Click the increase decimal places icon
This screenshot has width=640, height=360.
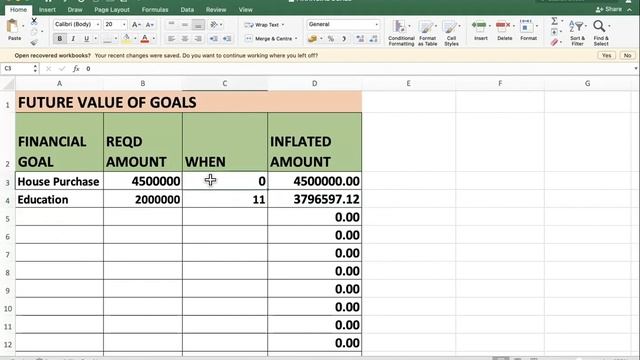coord(360,39)
